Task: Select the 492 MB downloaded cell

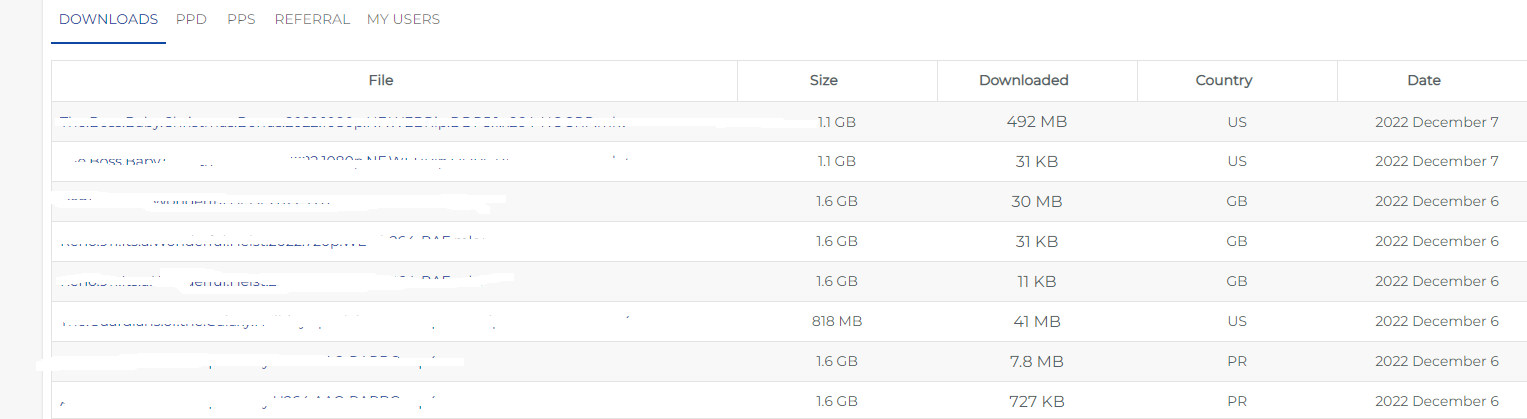Action: pyautogui.click(x=1037, y=122)
